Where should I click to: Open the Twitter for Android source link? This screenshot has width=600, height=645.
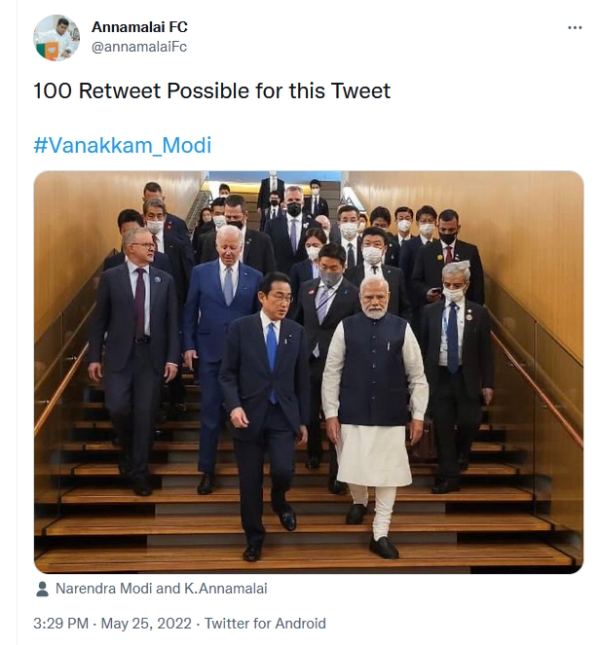[265, 623]
